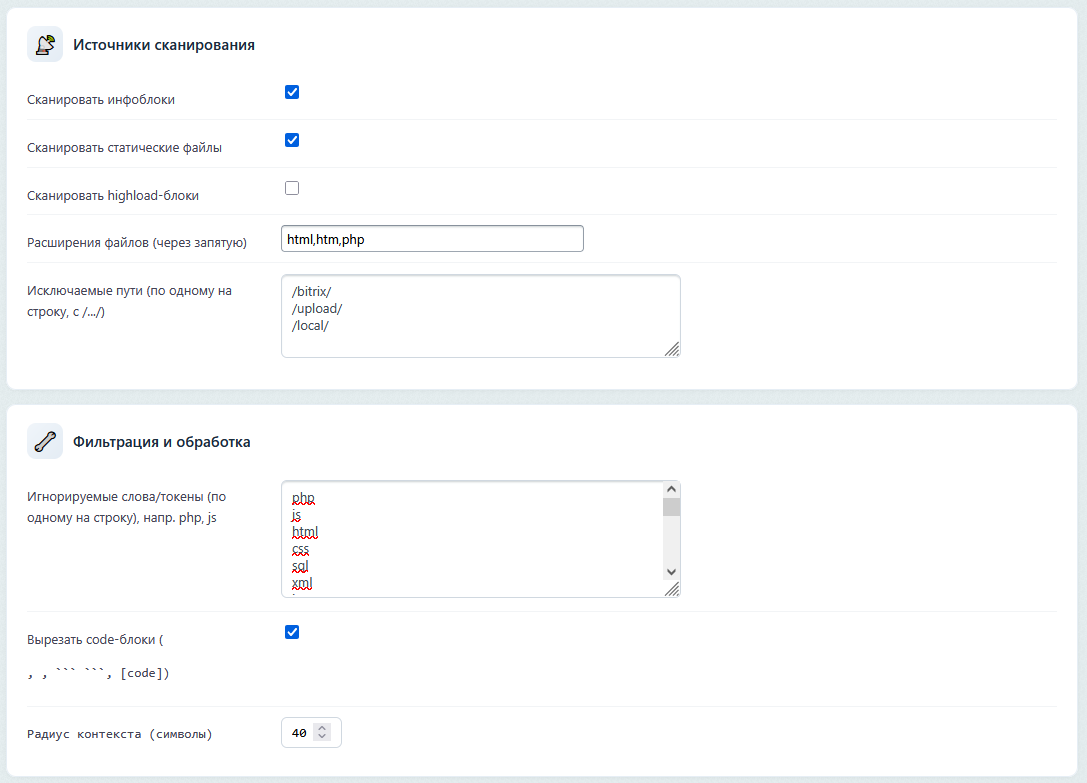This screenshot has width=1087, height=783.
Task: Uncheck Сканировать статические файлы
Action: tap(292, 140)
